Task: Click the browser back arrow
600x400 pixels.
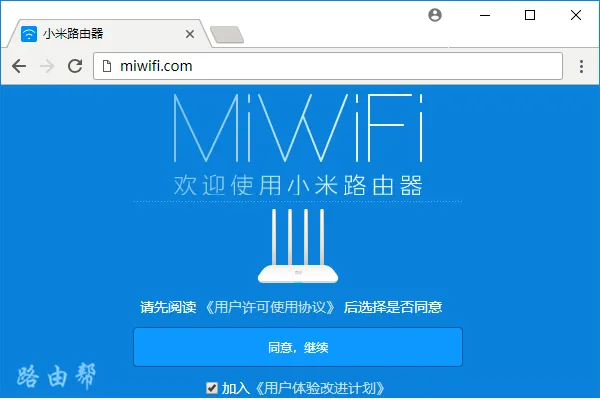Action: coord(19,66)
